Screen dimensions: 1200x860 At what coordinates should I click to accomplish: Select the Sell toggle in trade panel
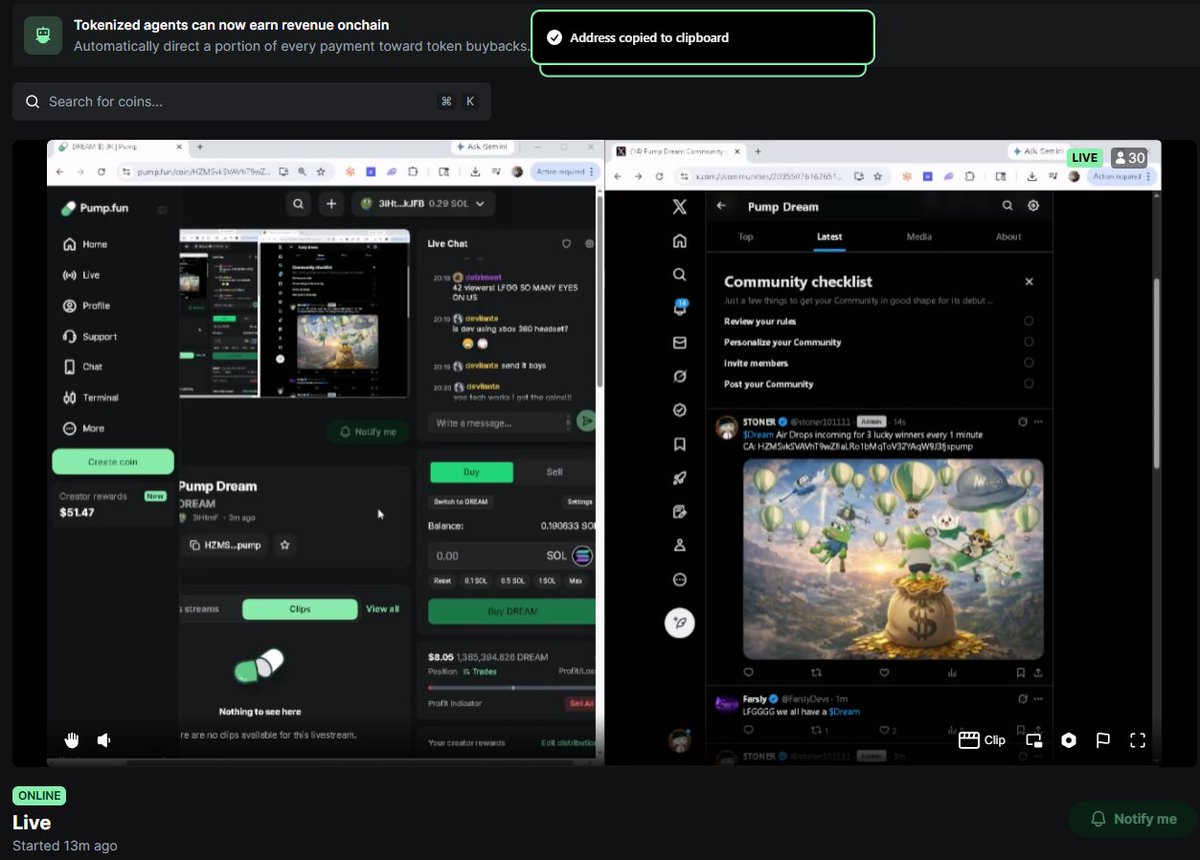click(x=555, y=472)
